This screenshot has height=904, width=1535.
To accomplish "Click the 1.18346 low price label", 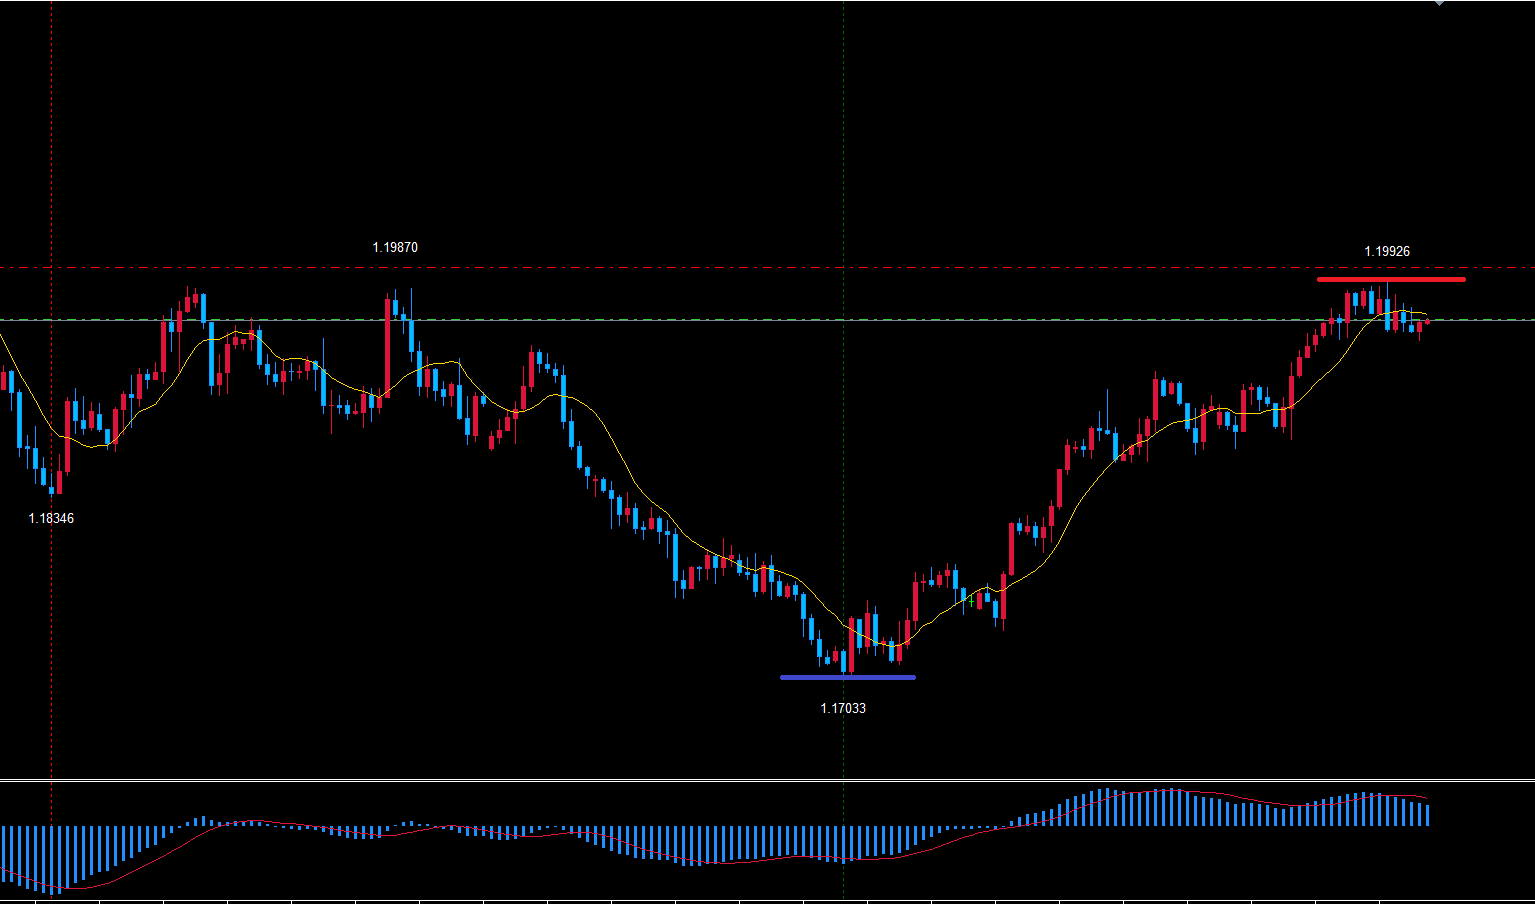I will click(x=51, y=518).
